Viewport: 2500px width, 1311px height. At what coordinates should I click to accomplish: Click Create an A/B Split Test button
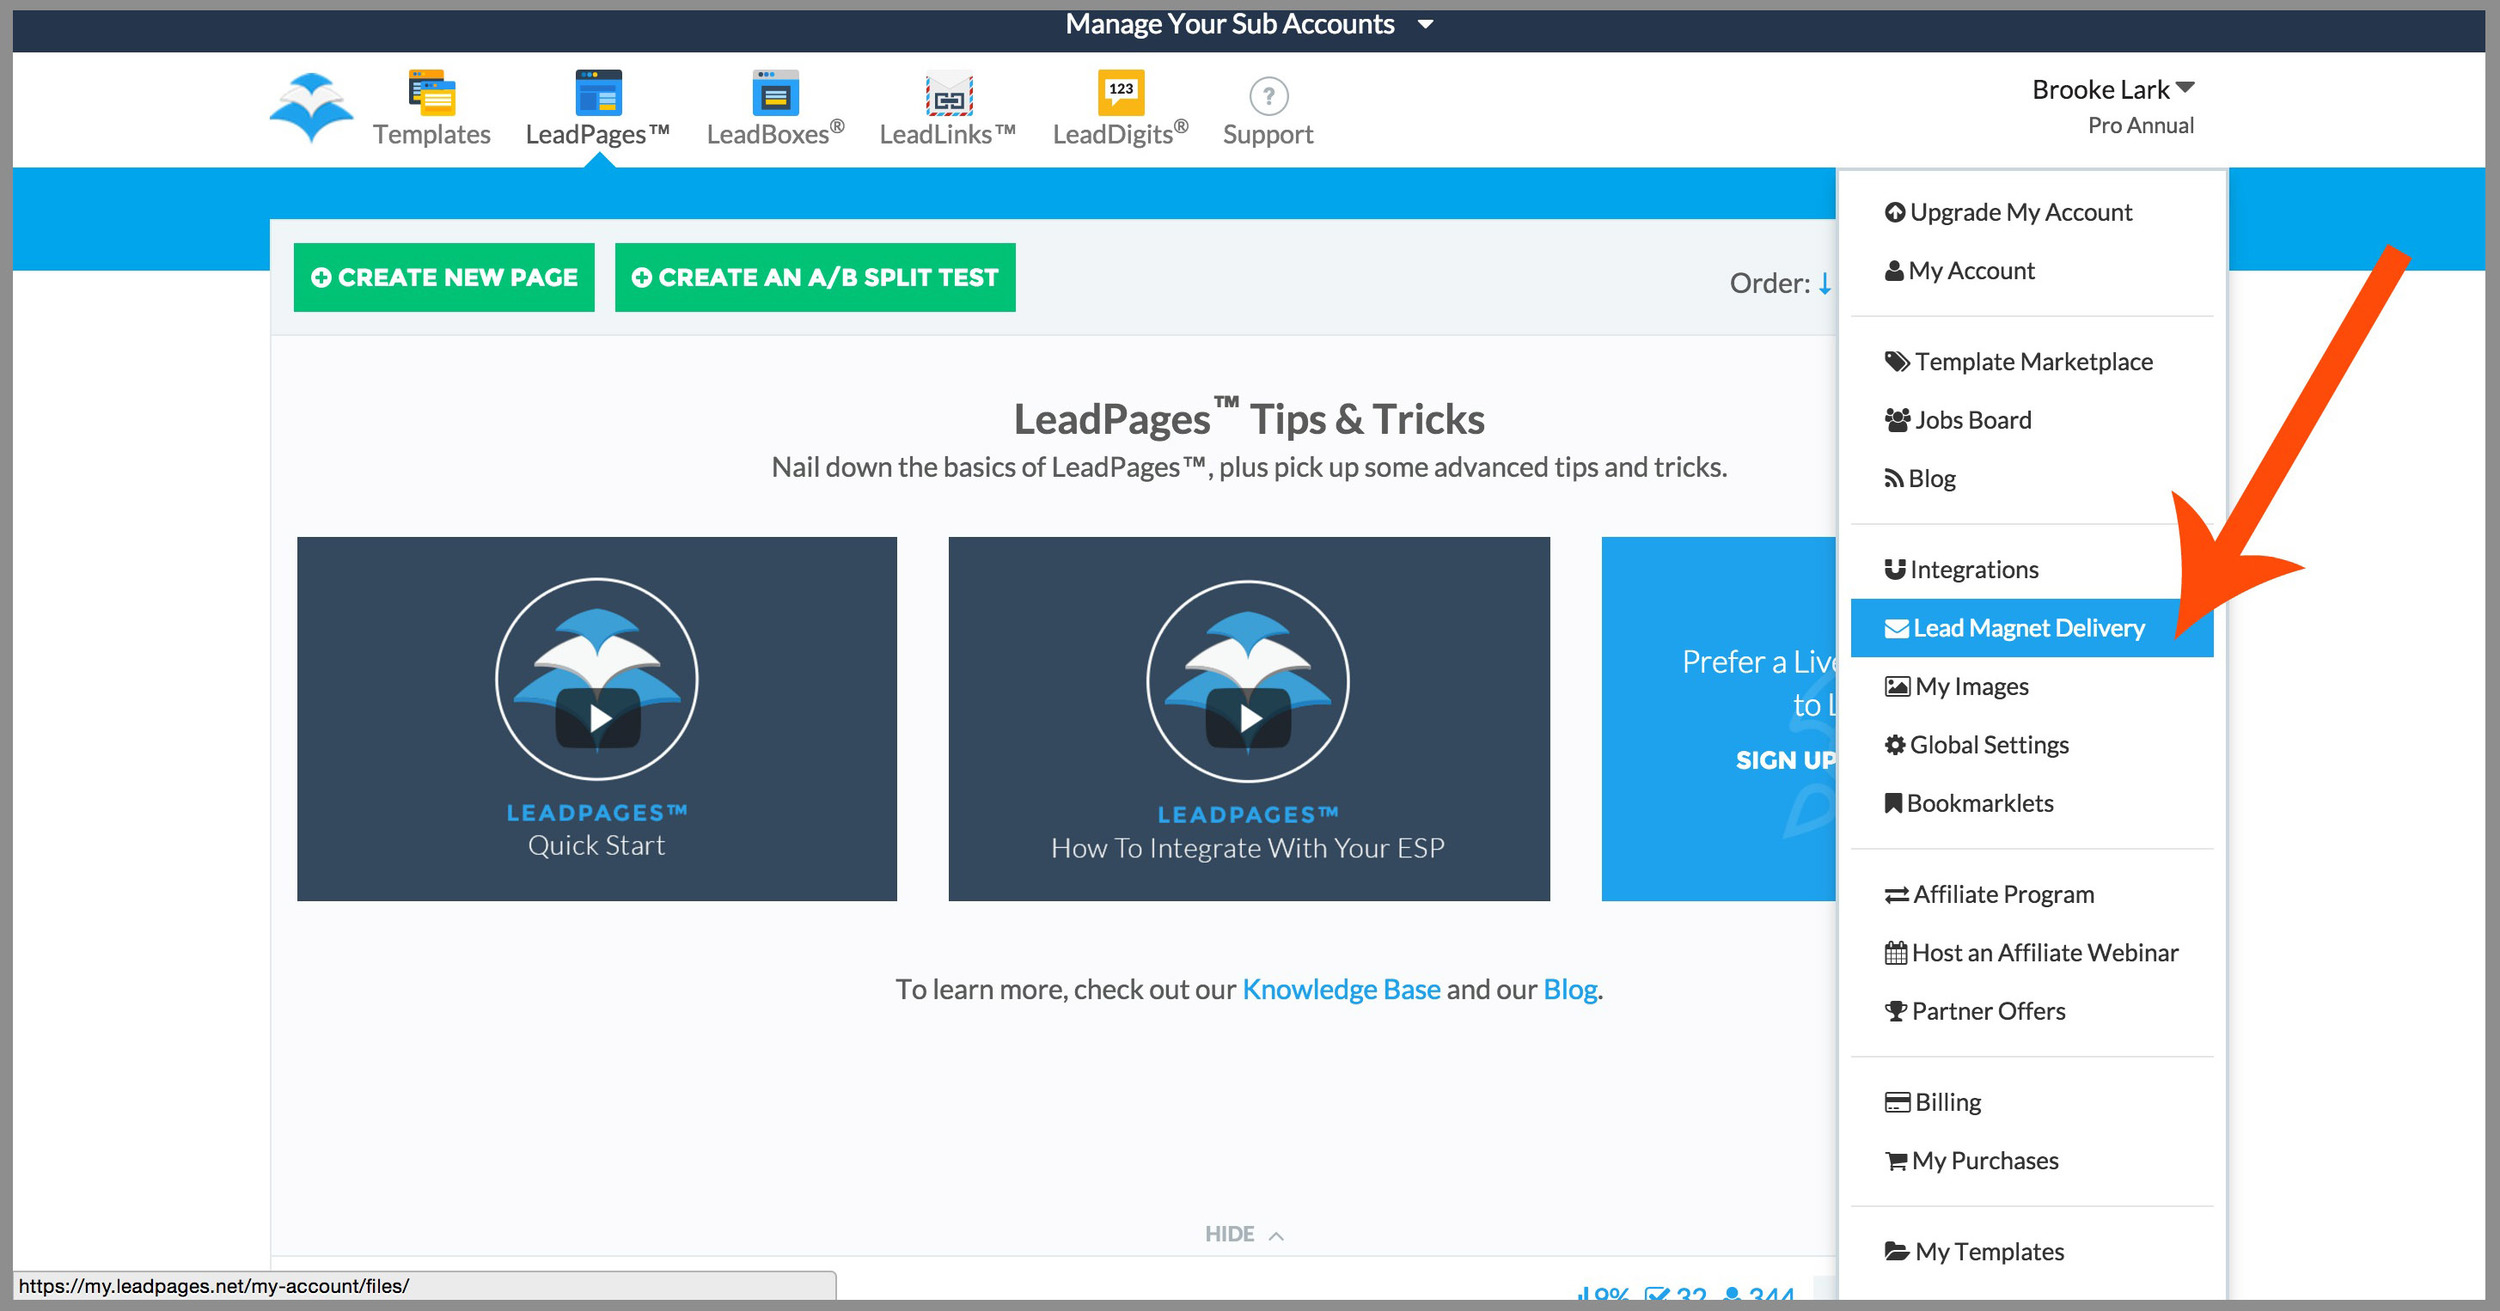[815, 277]
